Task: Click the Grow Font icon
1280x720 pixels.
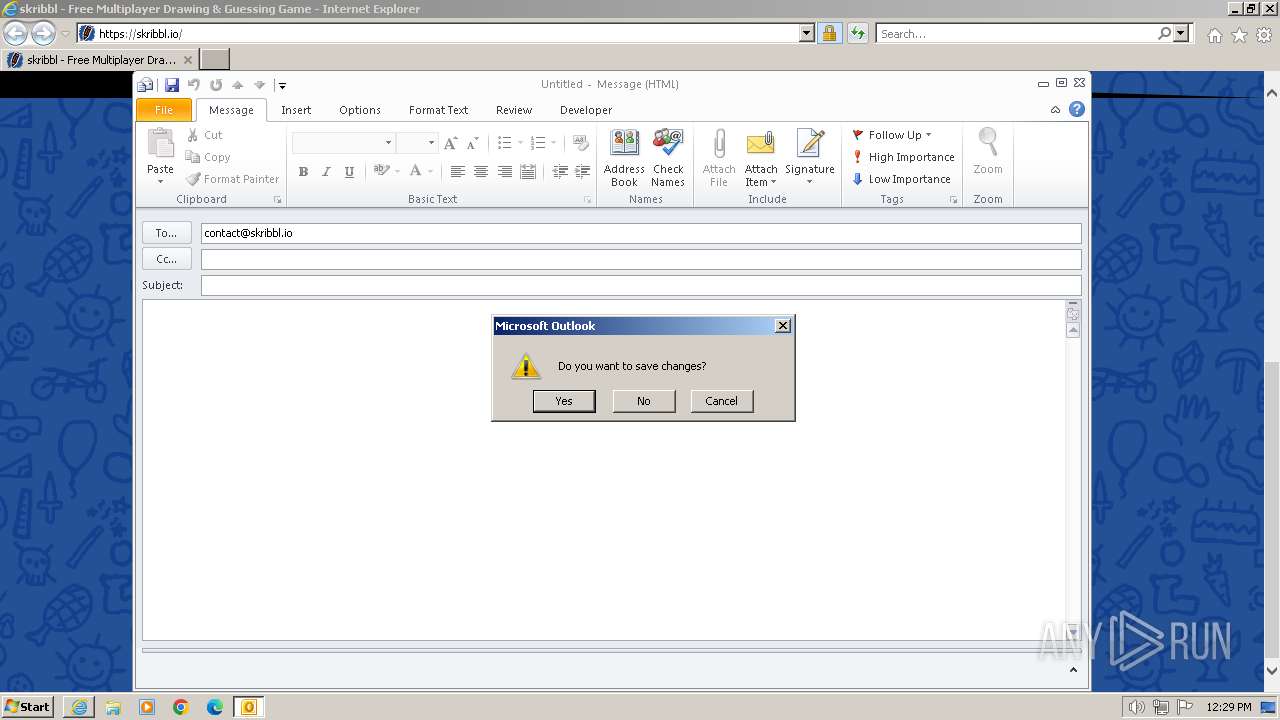Action: click(x=450, y=143)
